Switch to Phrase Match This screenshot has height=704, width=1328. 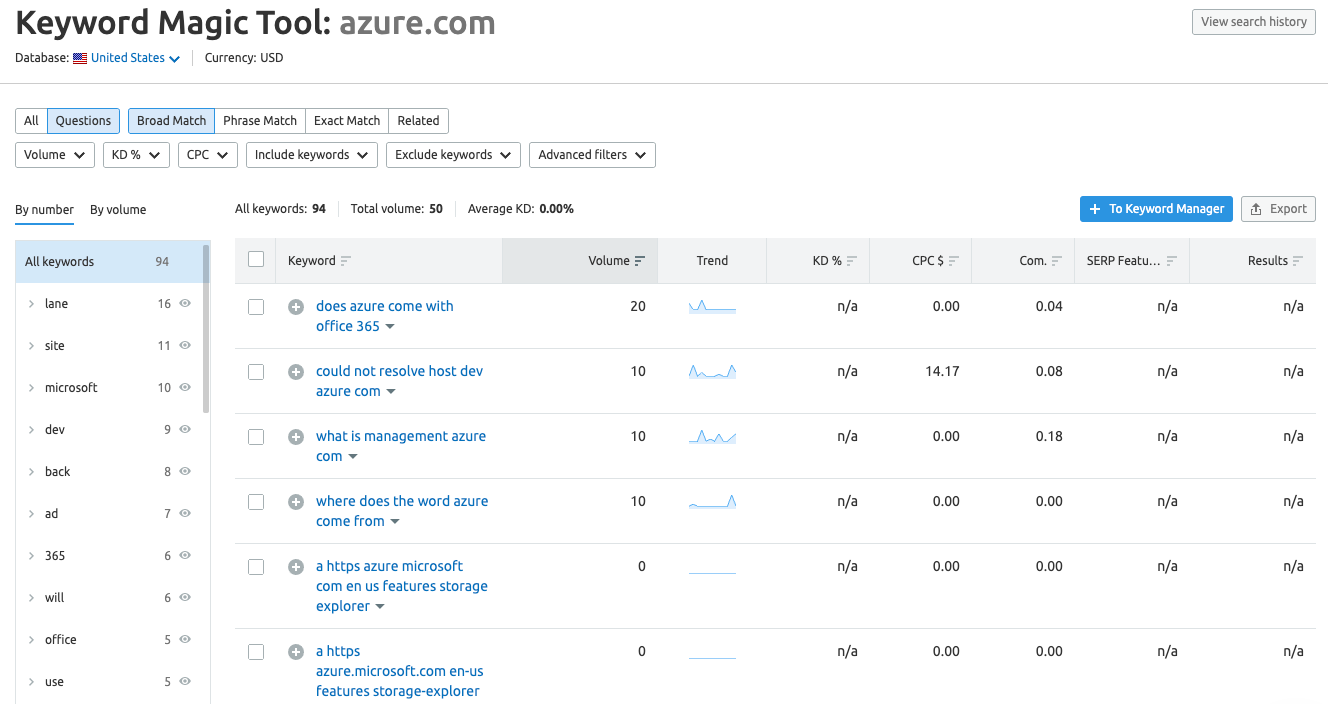click(x=260, y=121)
